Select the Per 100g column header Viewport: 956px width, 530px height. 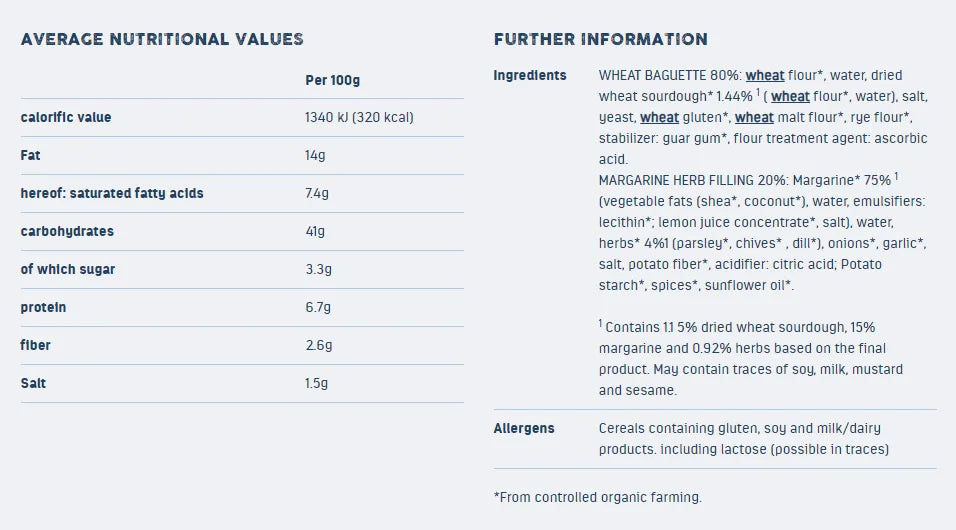[x=332, y=80]
